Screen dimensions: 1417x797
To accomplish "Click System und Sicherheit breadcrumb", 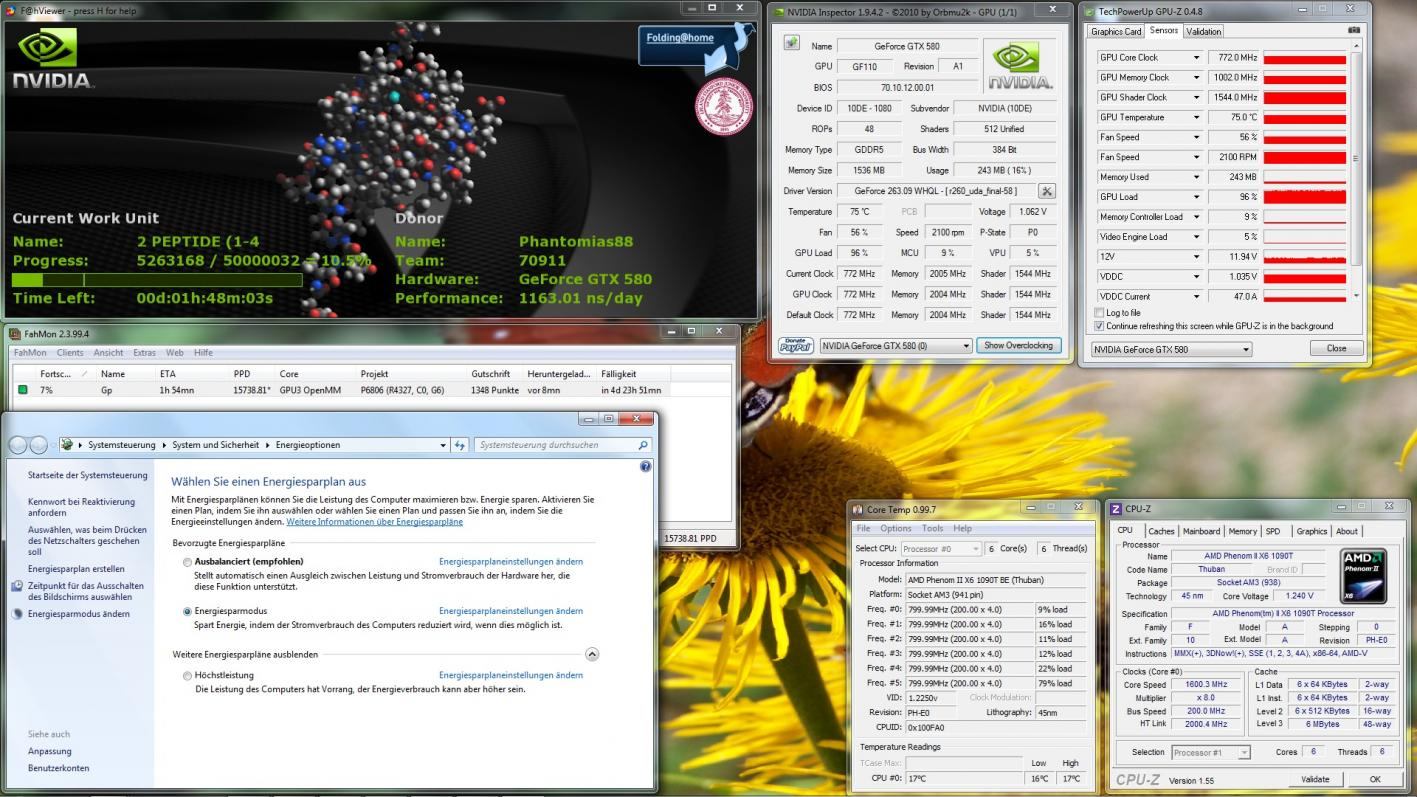I will coord(215,445).
